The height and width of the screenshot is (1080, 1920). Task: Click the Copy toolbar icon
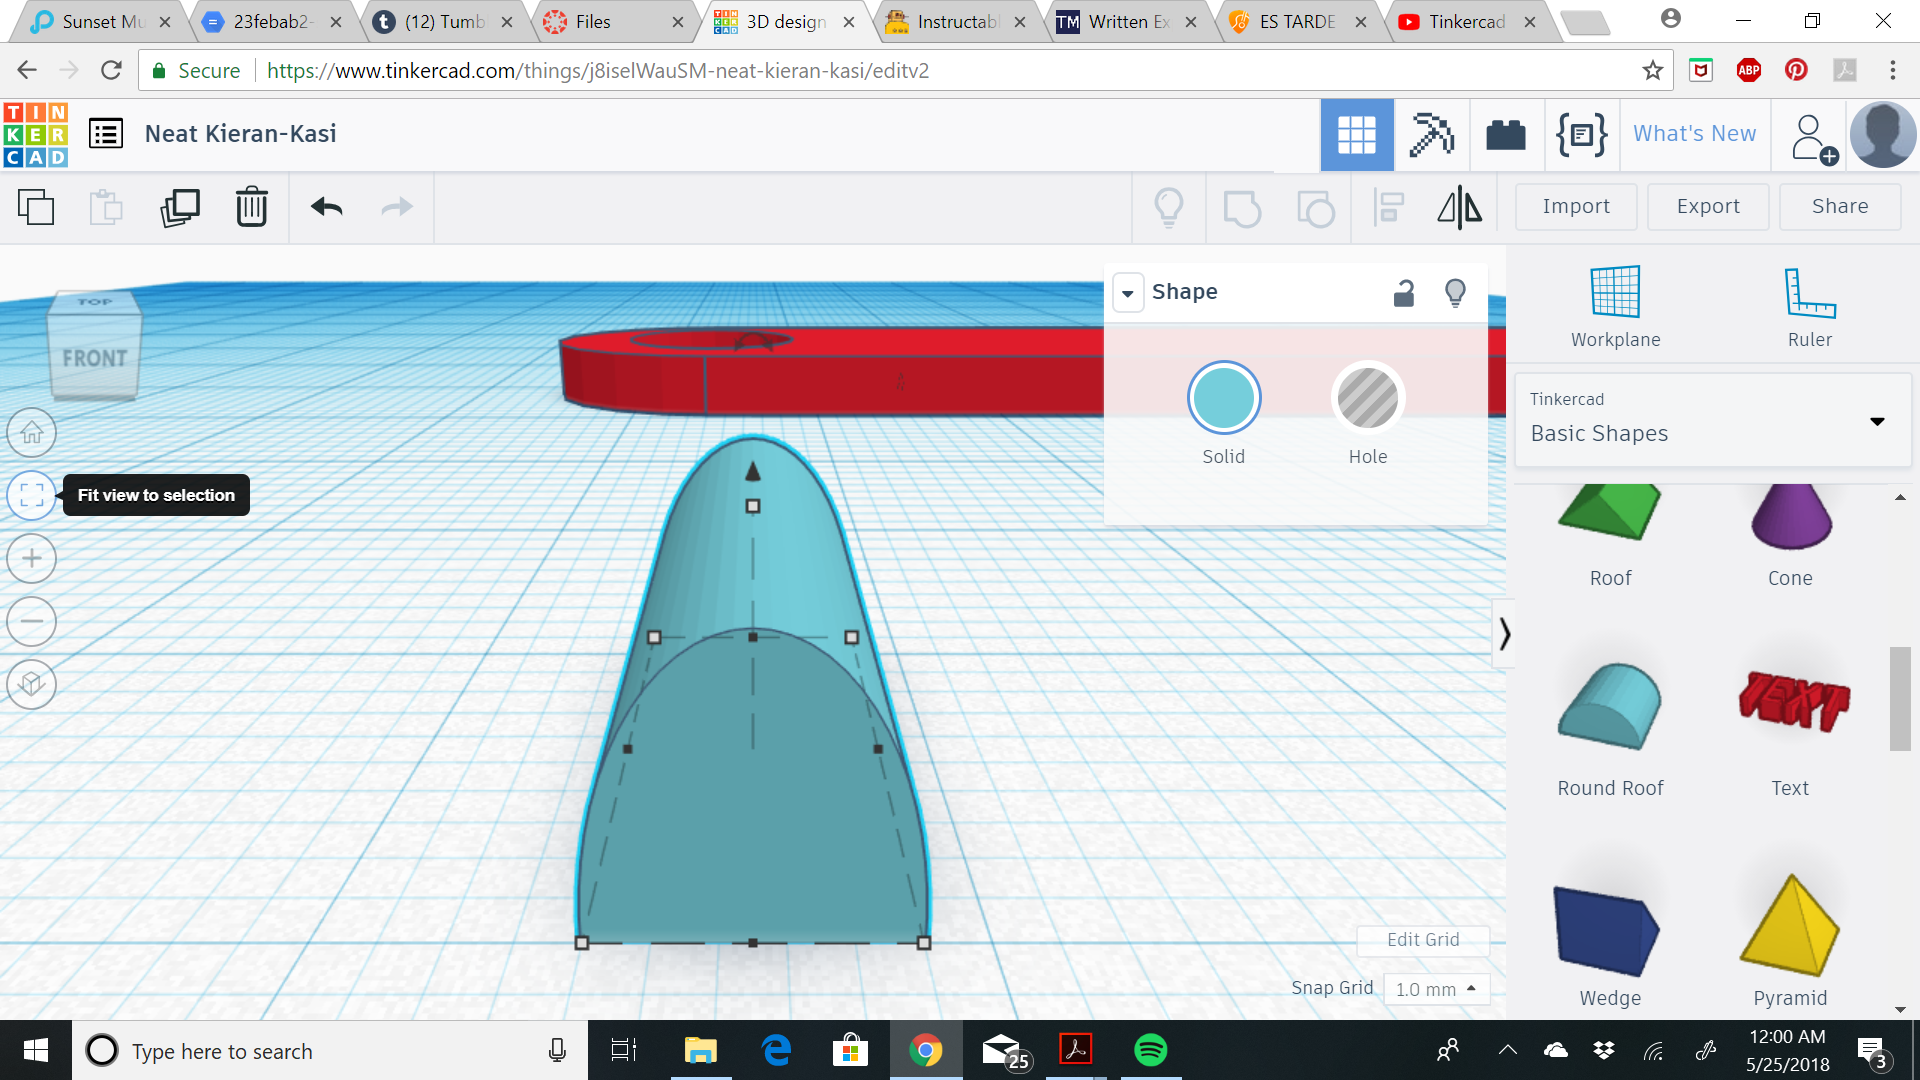(x=36, y=207)
